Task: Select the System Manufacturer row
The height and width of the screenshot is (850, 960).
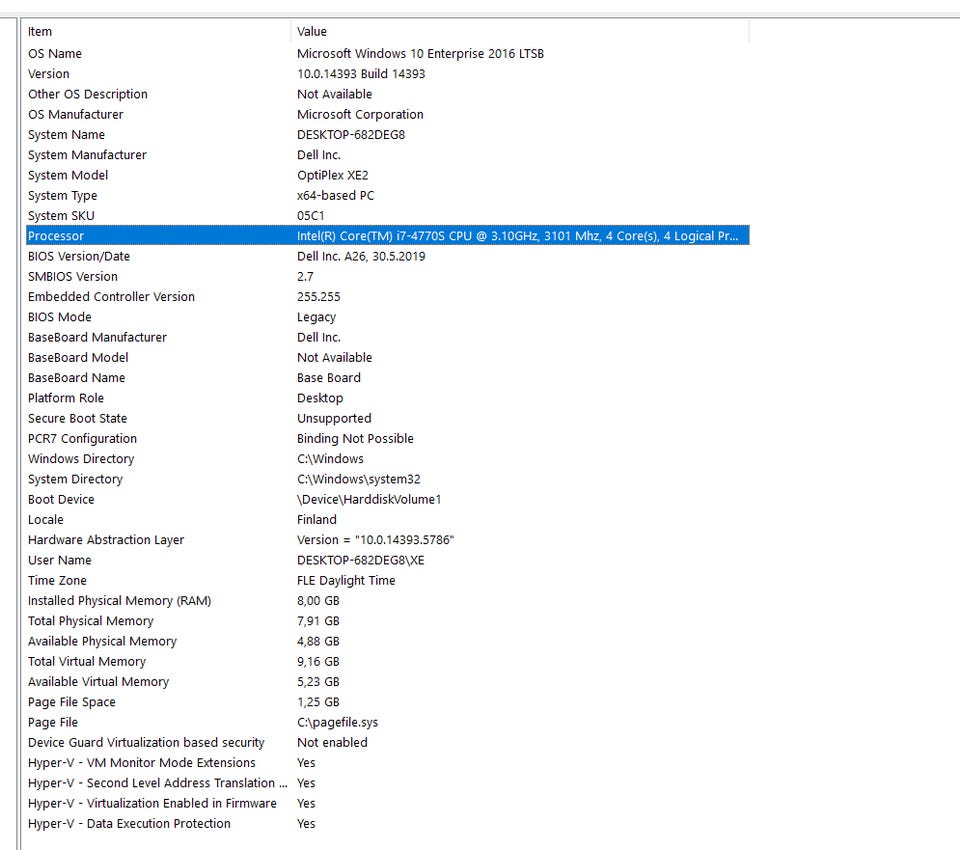Action: 388,154
